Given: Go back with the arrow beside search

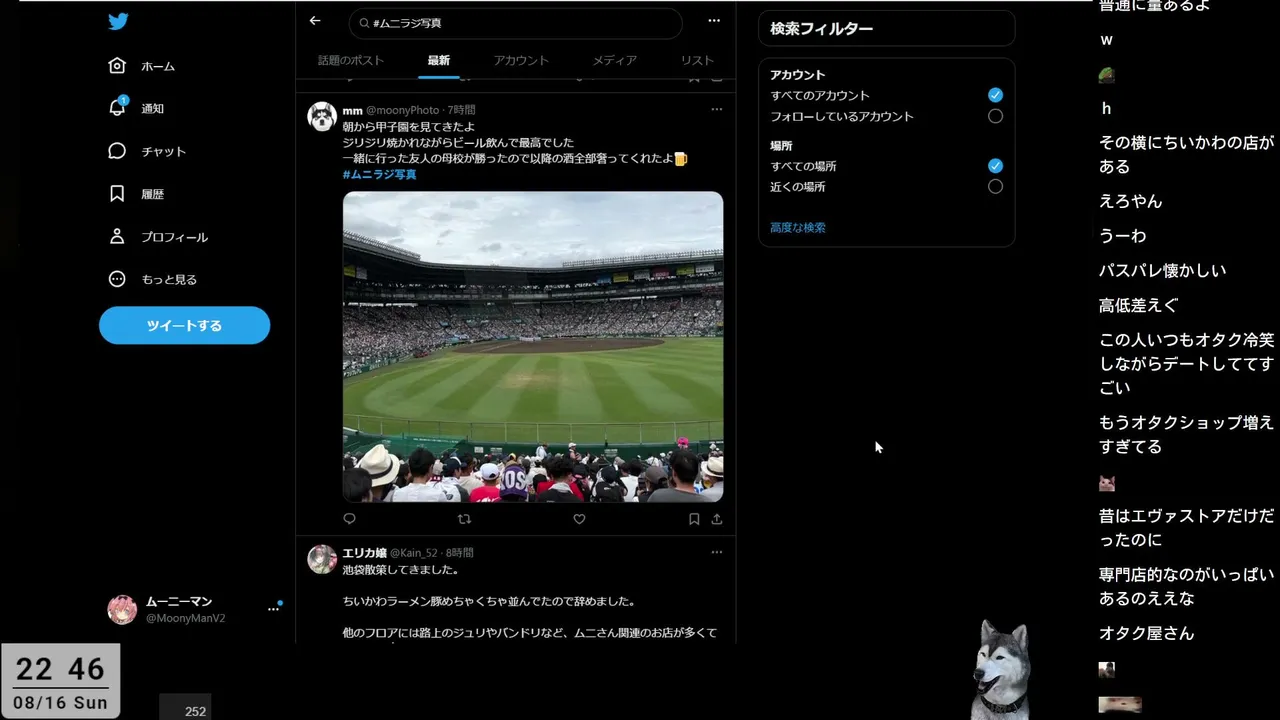Looking at the screenshot, I should pyautogui.click(x=315, y=21).
